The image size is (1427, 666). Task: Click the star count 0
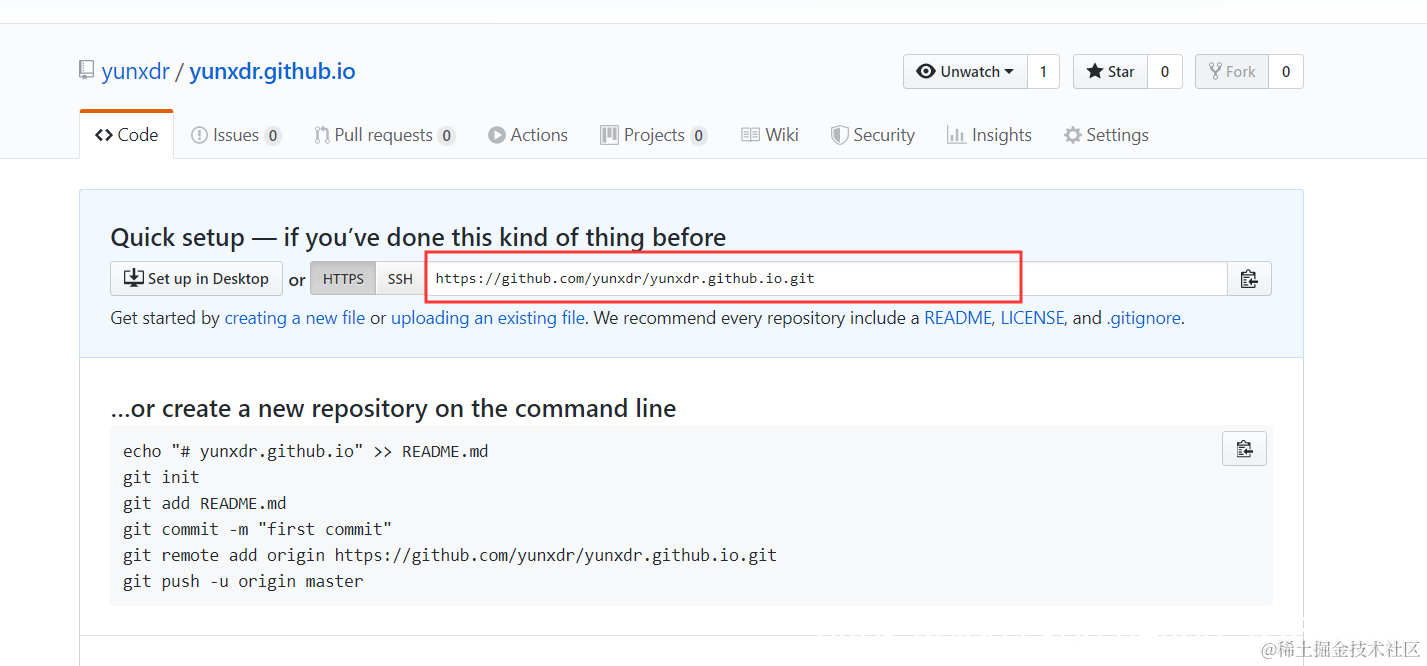click(1165, 72)
